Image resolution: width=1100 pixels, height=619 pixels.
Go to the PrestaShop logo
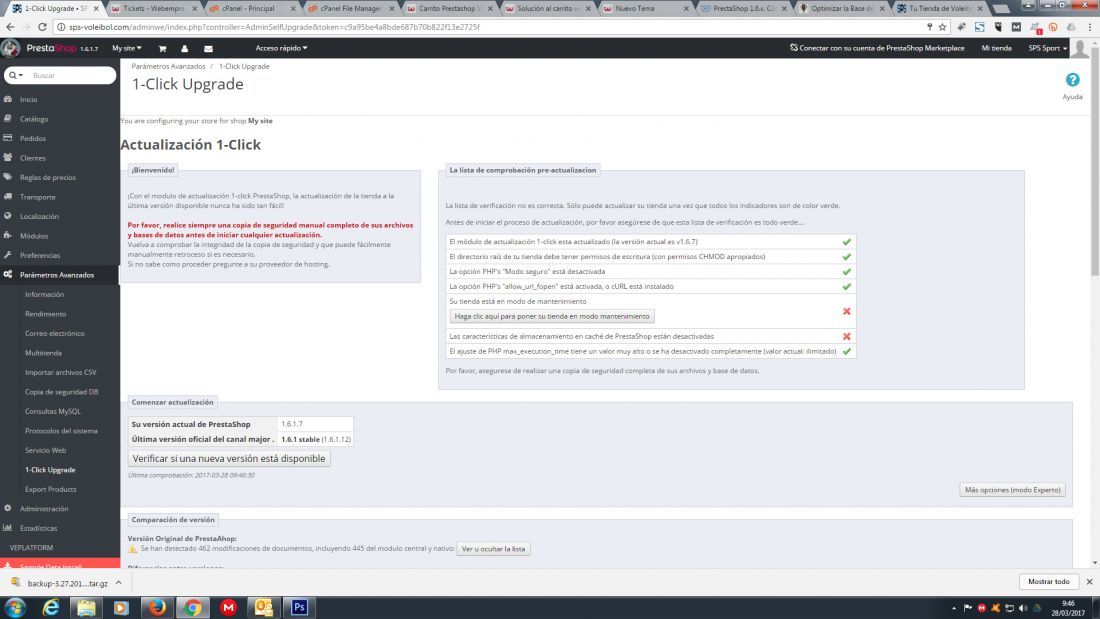pyautogui.click(x=49, y=48)
